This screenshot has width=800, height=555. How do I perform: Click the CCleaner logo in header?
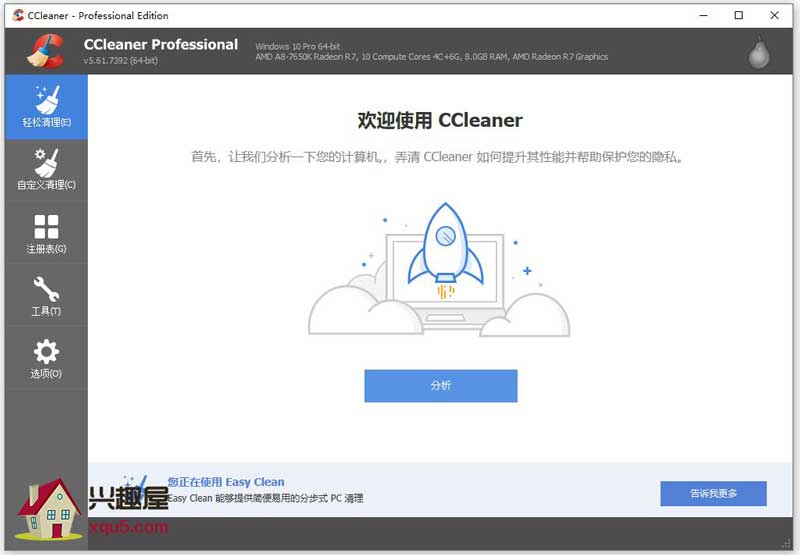click(x=45, y=51)
